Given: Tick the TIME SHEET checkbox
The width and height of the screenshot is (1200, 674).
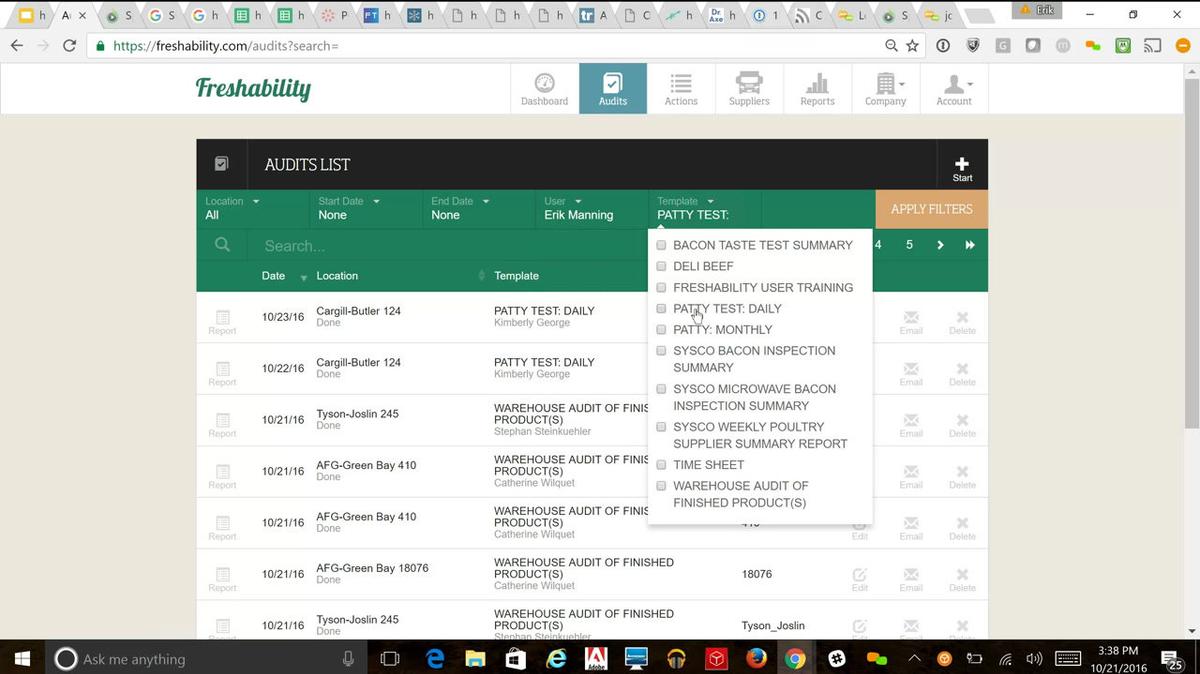Looking at the screenshot, I should point(661,465).
